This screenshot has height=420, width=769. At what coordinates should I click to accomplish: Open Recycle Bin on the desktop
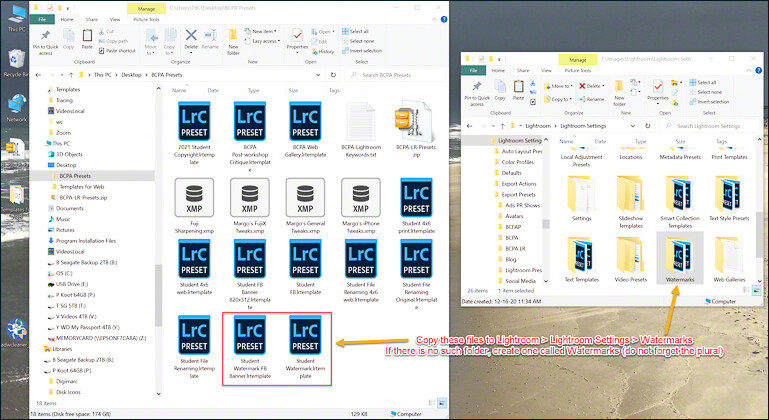(x=16, y=63)
